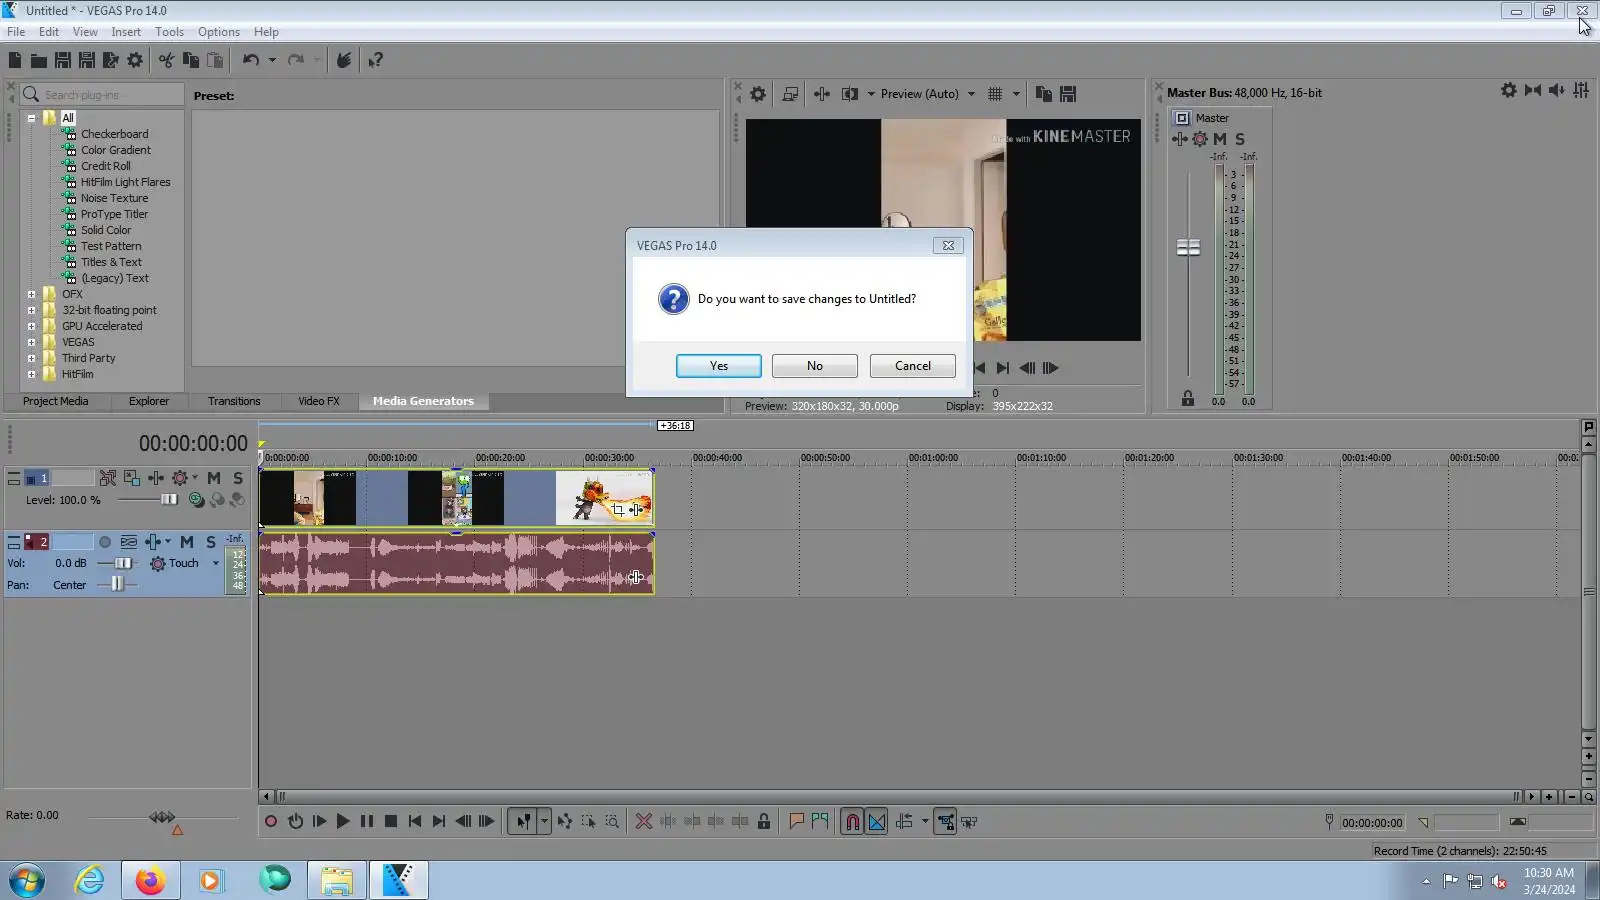This screenshot has width=1600, height=900.
Task: Click No in the save dialog
Action: tap(815, 366)
